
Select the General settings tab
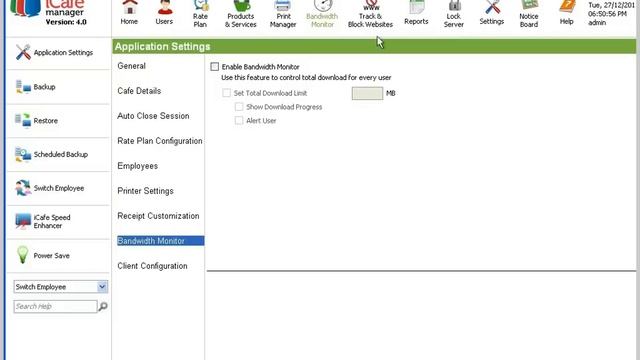[131, 66]
